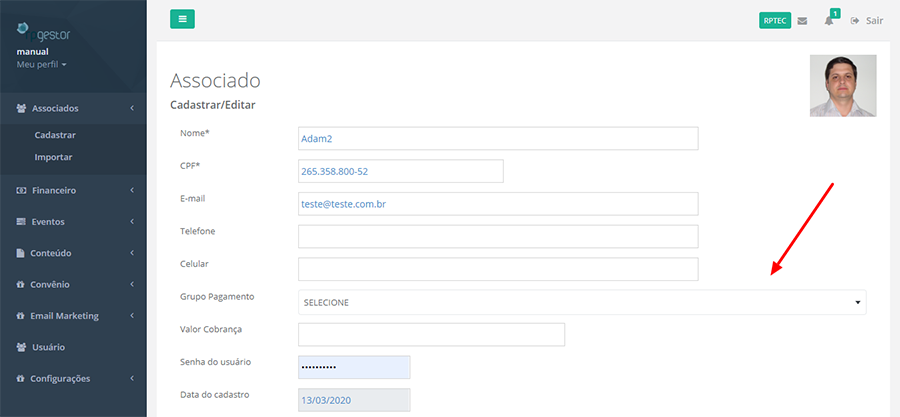Screen dimensions: 900x417
Task: Click the green hamburger menu toggle
Action: (182, 19)
